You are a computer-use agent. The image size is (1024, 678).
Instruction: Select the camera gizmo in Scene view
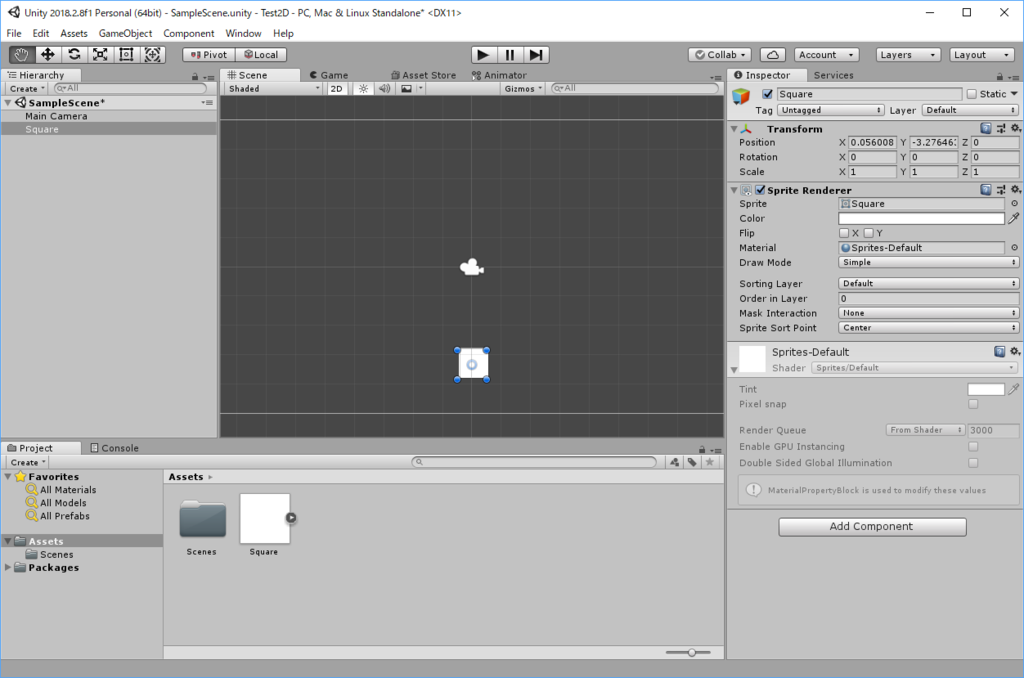472,267
